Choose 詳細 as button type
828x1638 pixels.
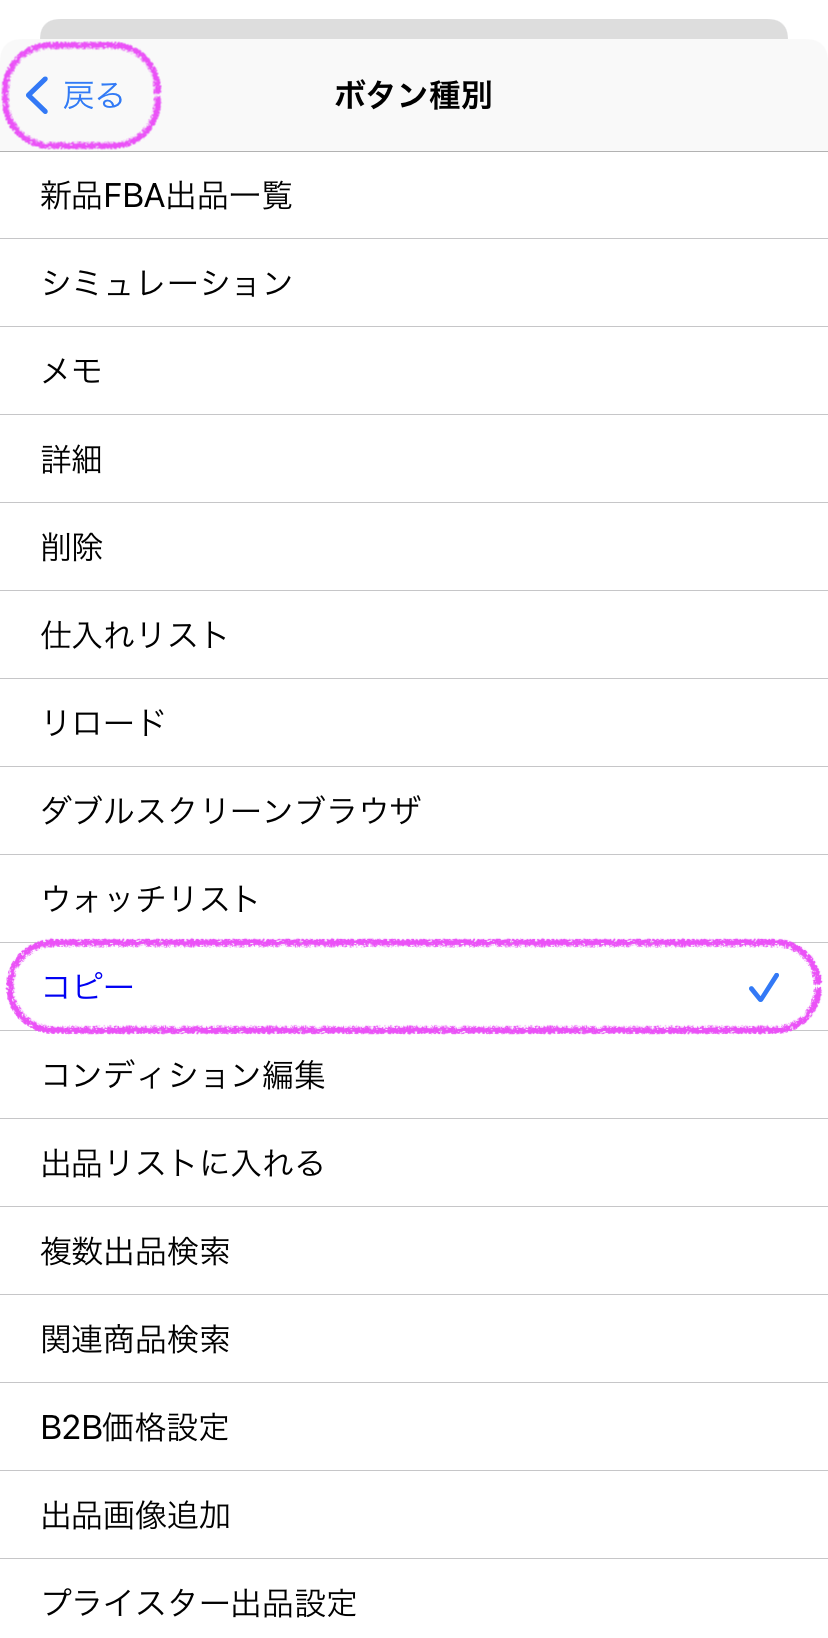(x=72, y=460)
